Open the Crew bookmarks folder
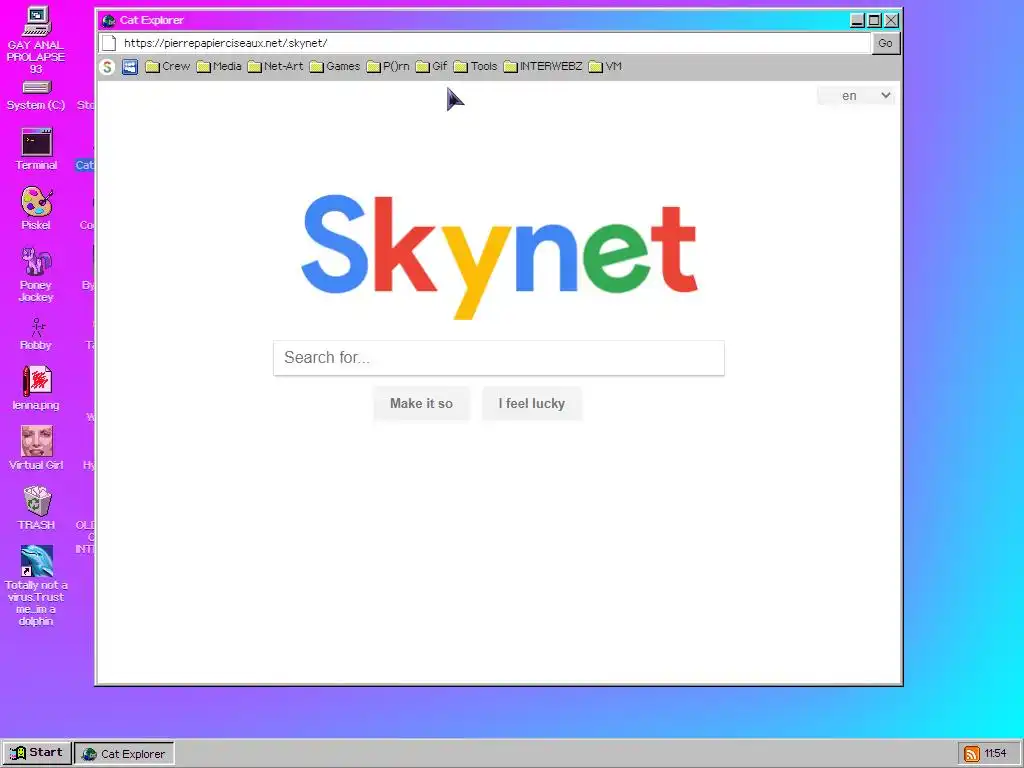1024x768 pixels. (167, 67)
